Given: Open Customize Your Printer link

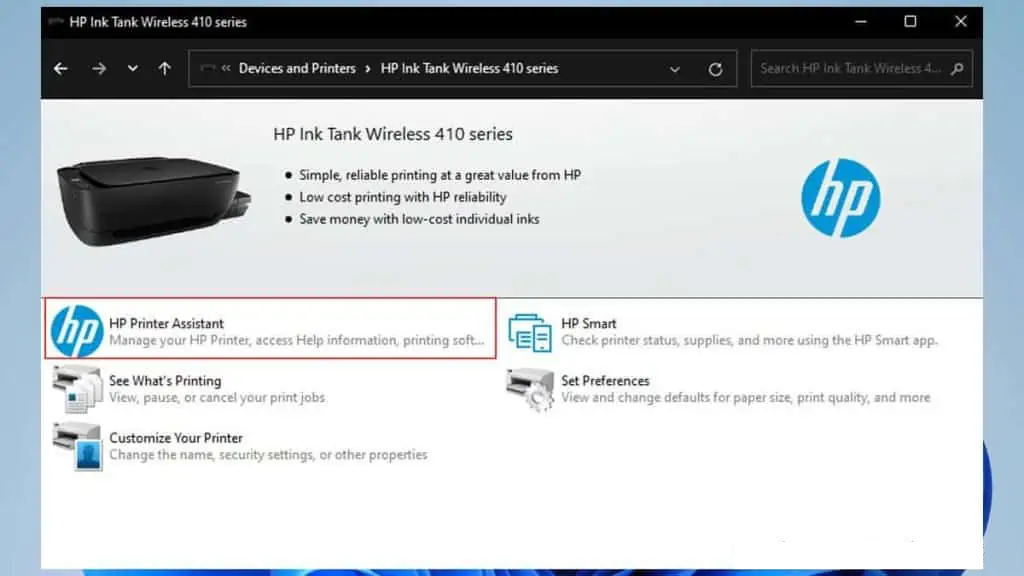Looking at the screenshot, I should click(176, 438).
